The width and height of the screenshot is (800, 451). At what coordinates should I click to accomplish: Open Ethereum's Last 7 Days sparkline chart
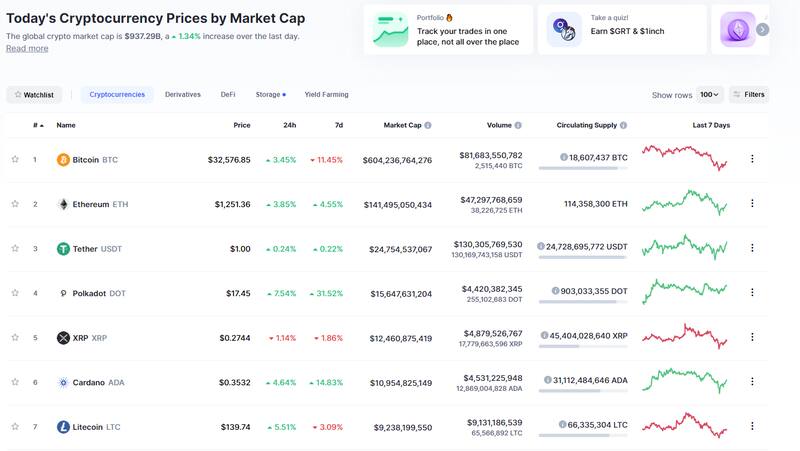[685, 203]
